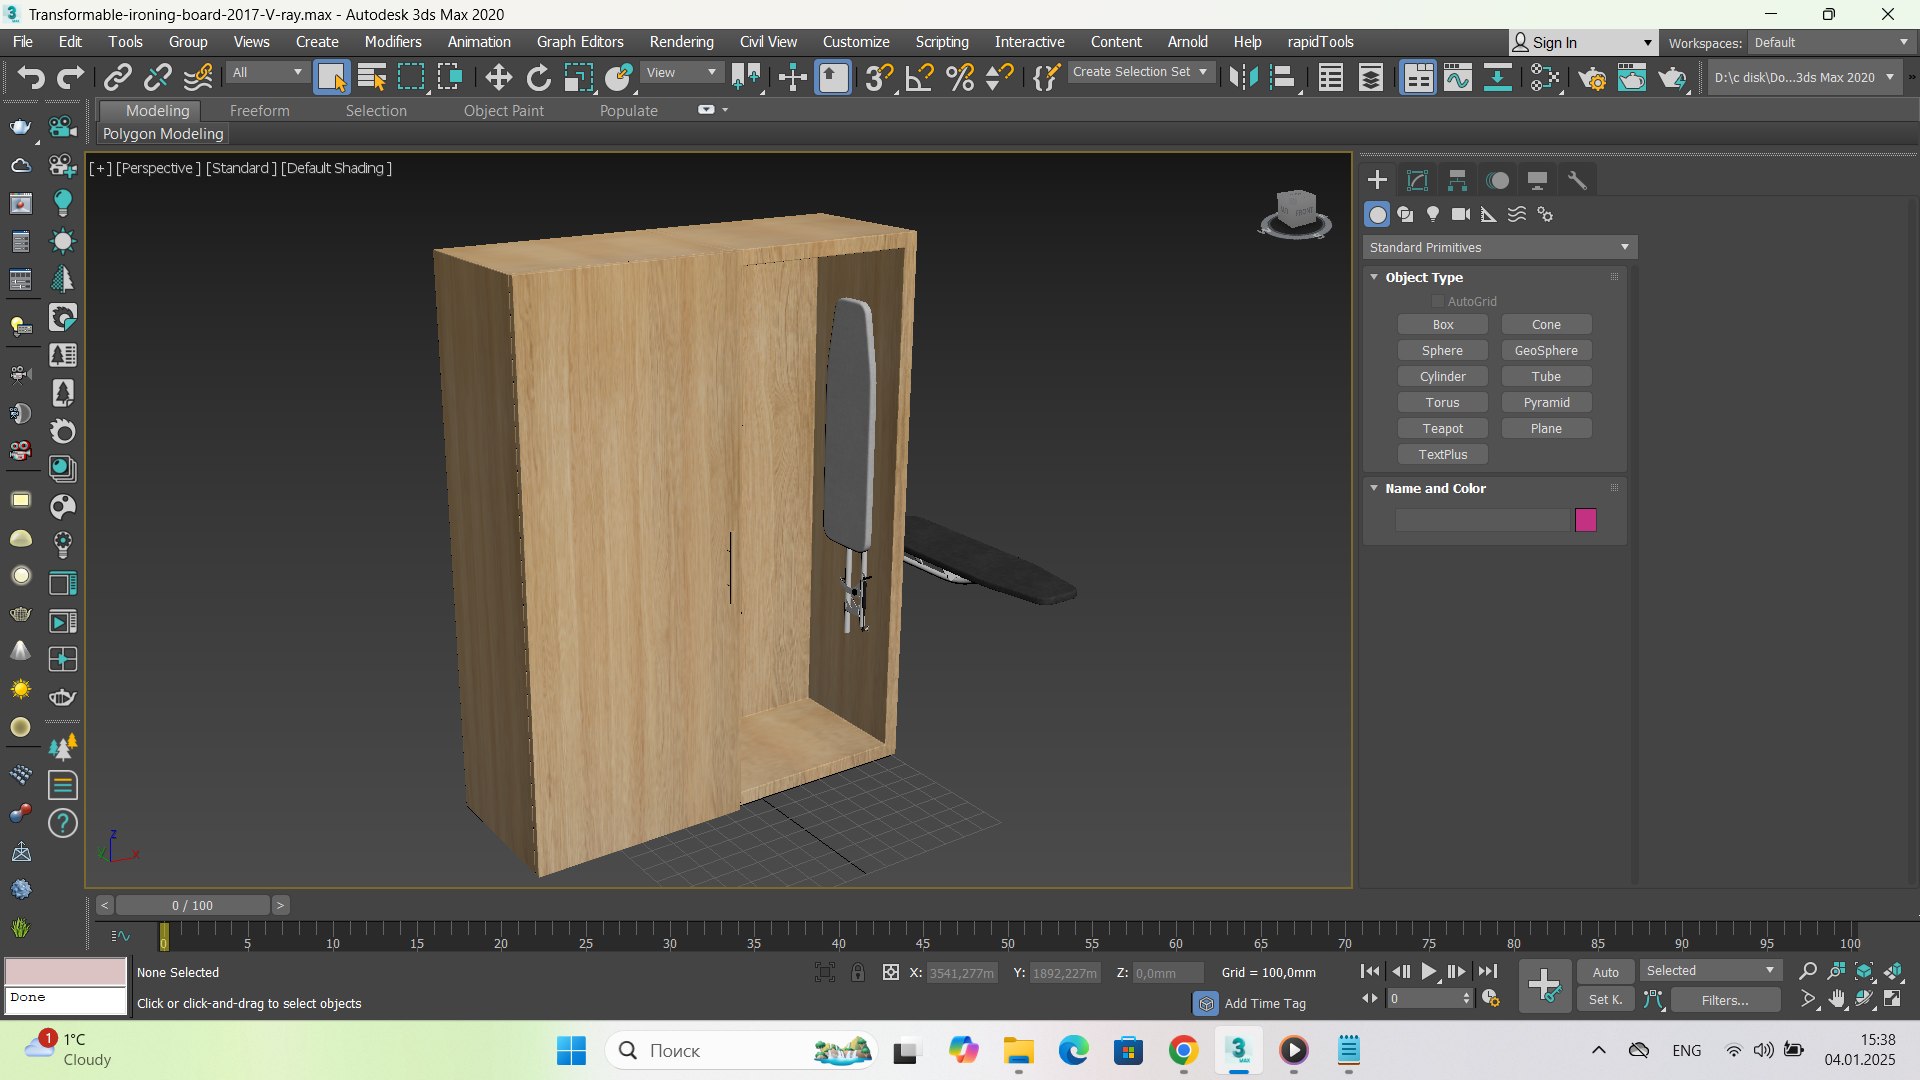Activate the Select and Link tool

(x=118, y=77)
